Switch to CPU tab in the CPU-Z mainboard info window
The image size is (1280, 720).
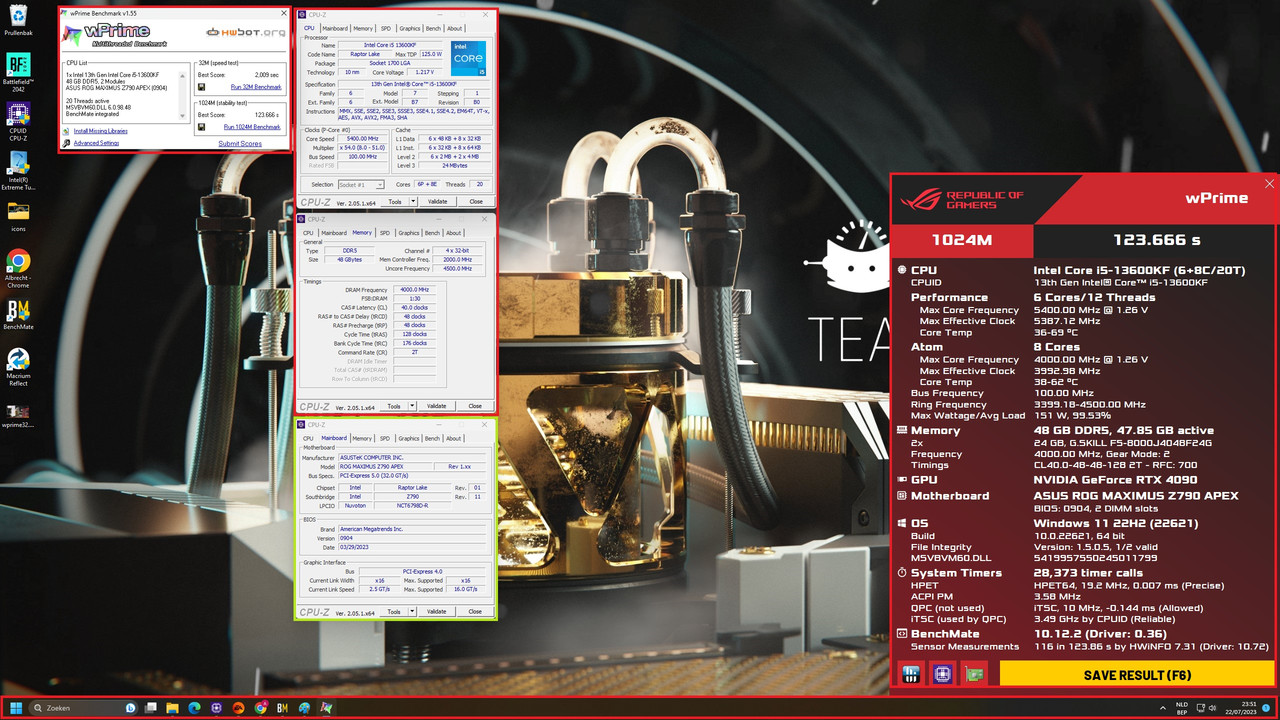click(309, 438)
